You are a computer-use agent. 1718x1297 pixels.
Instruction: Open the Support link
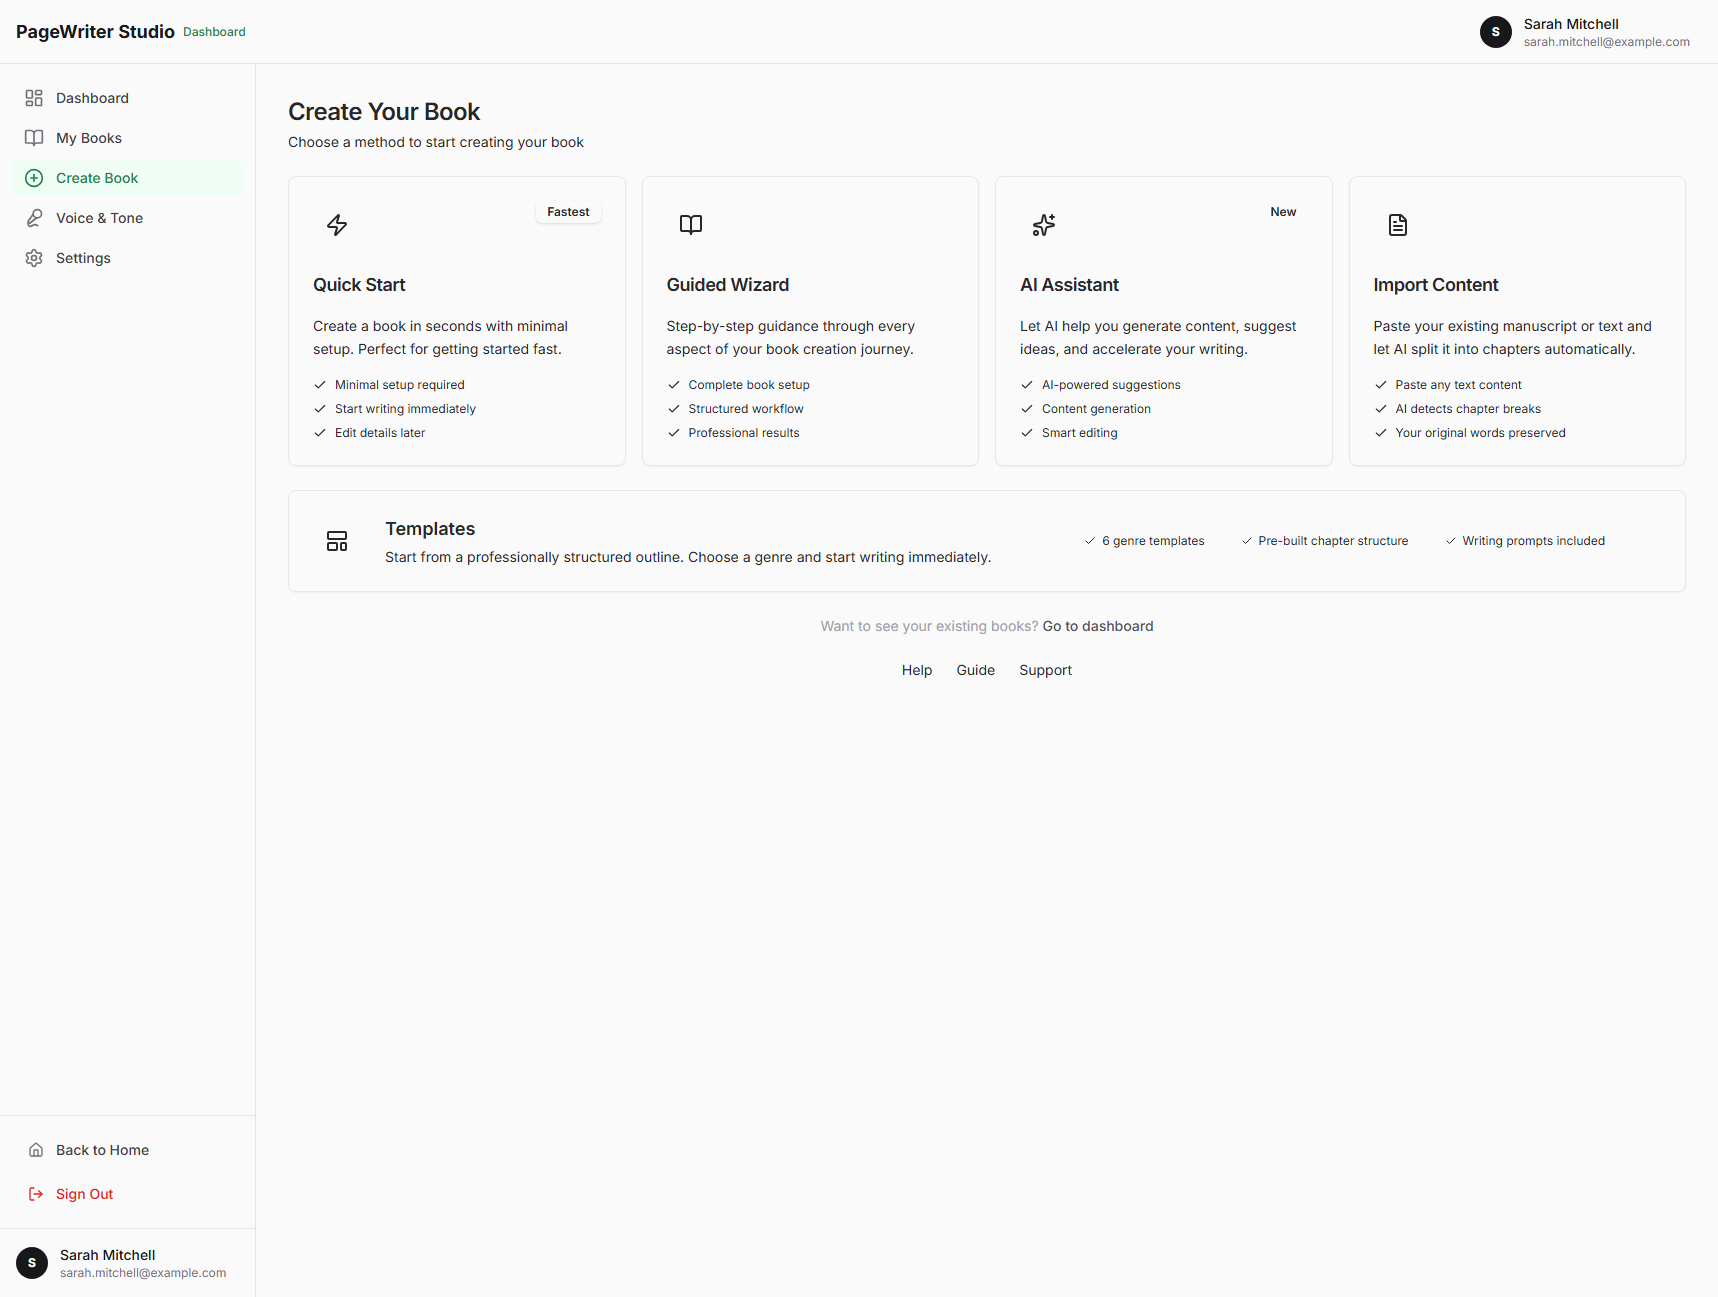(1045, 670)
